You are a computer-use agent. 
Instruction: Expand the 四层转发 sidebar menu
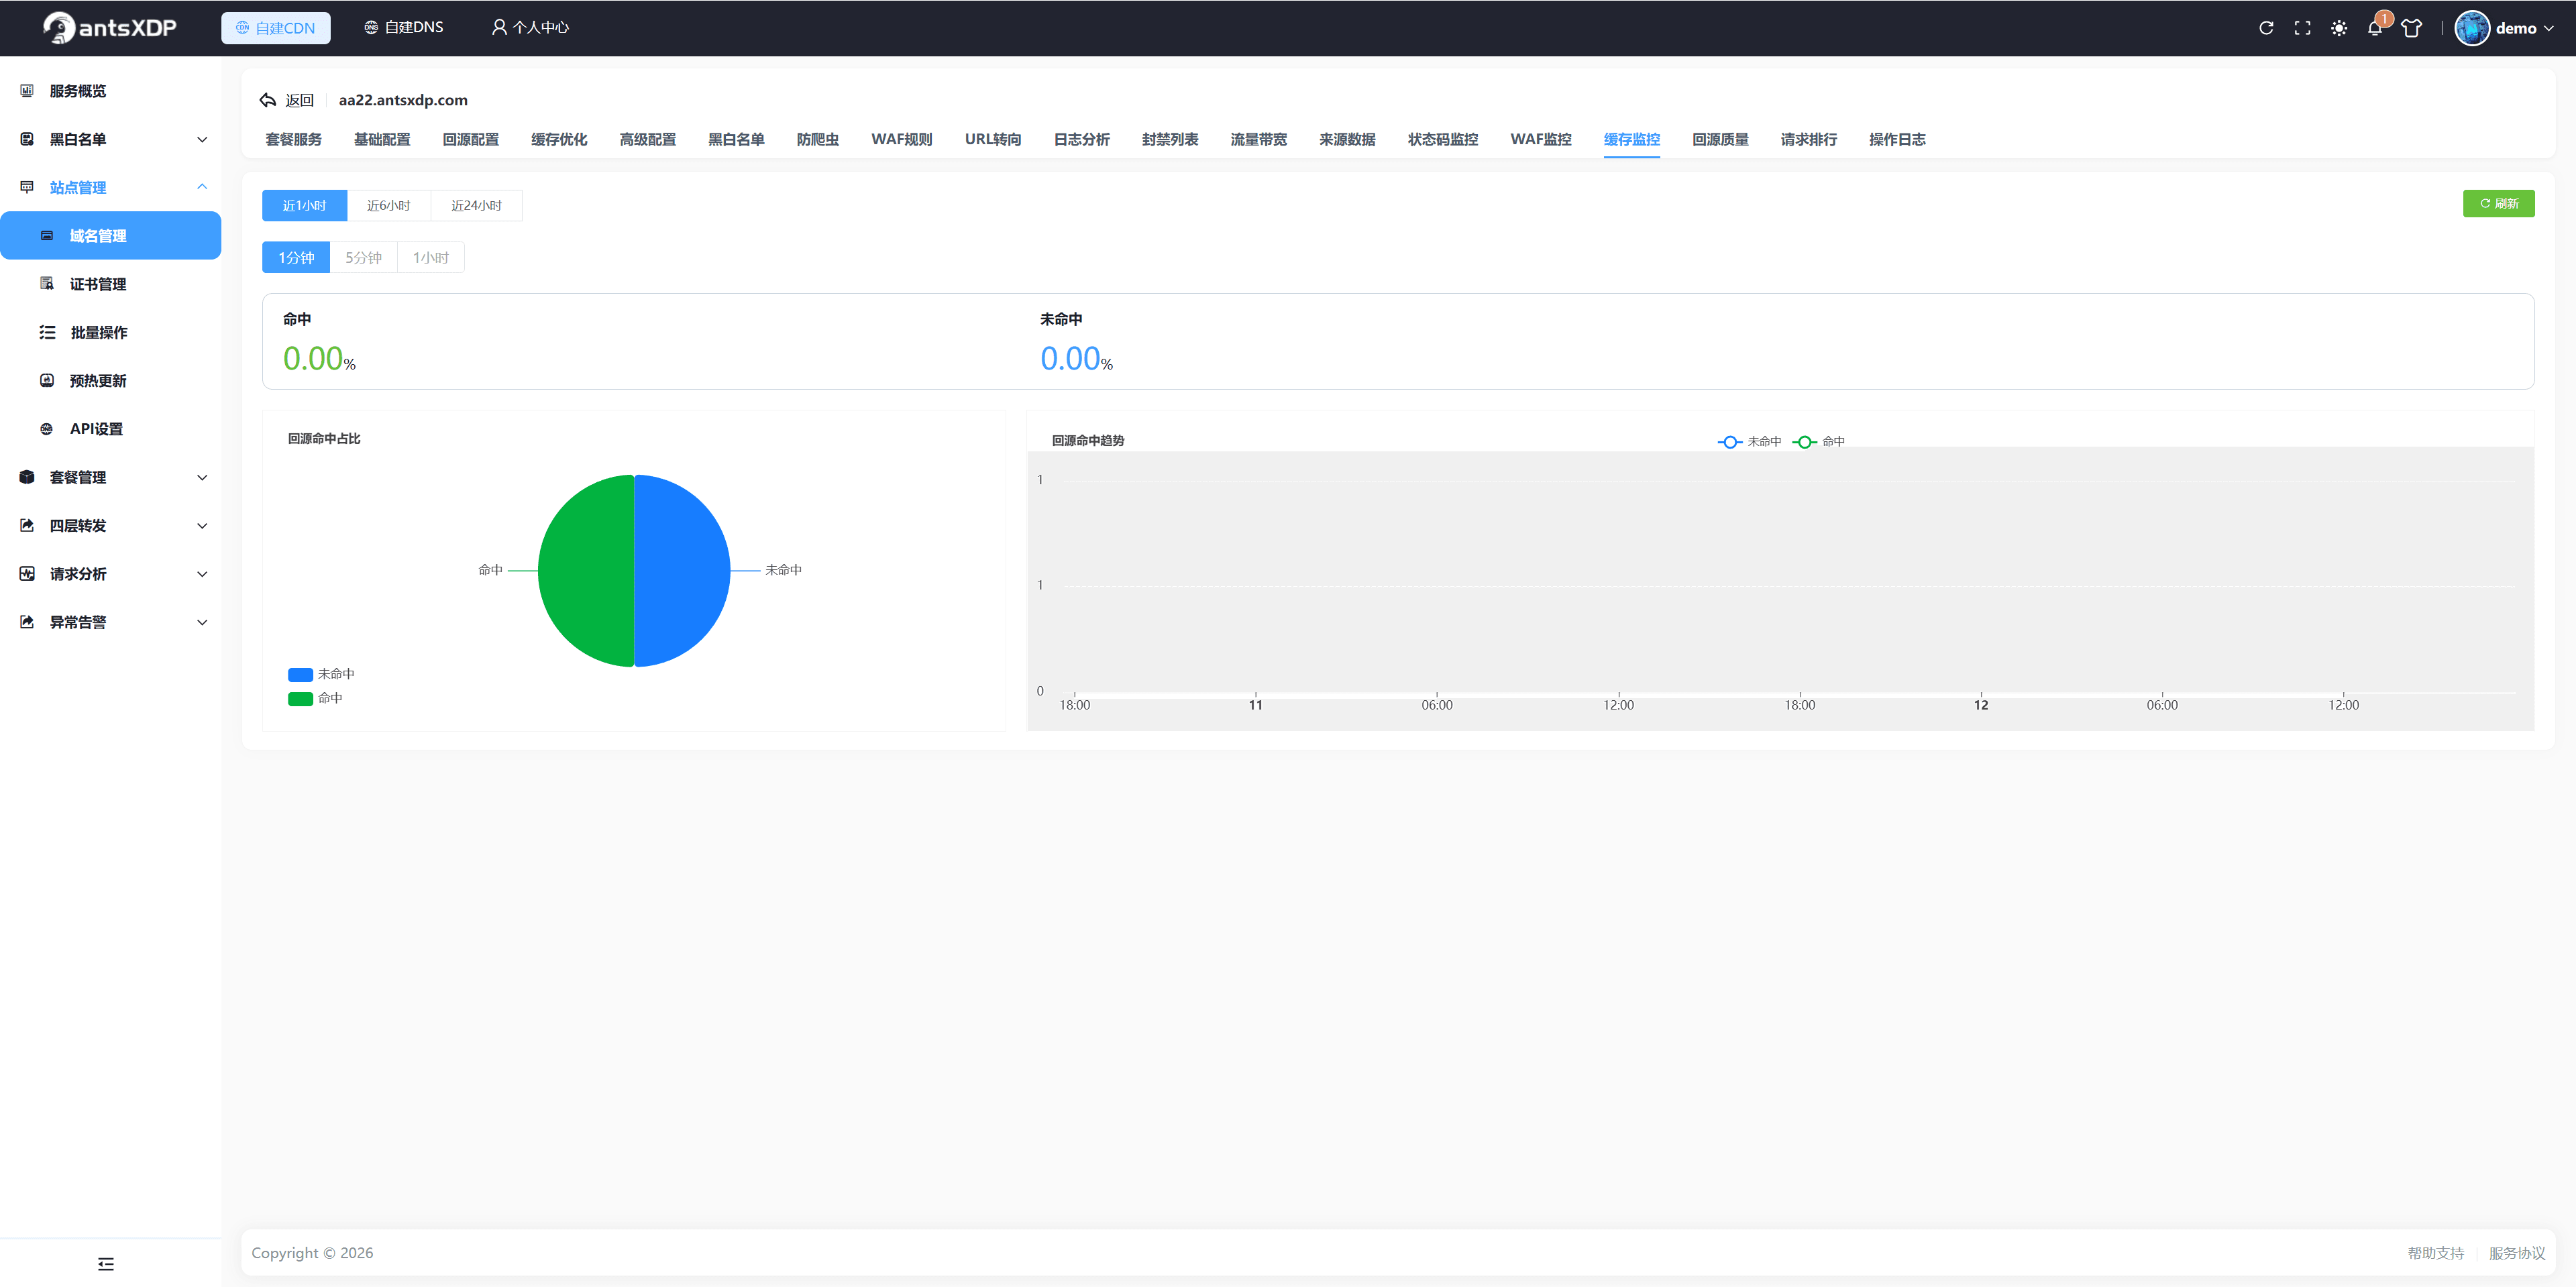coord(110,525)
